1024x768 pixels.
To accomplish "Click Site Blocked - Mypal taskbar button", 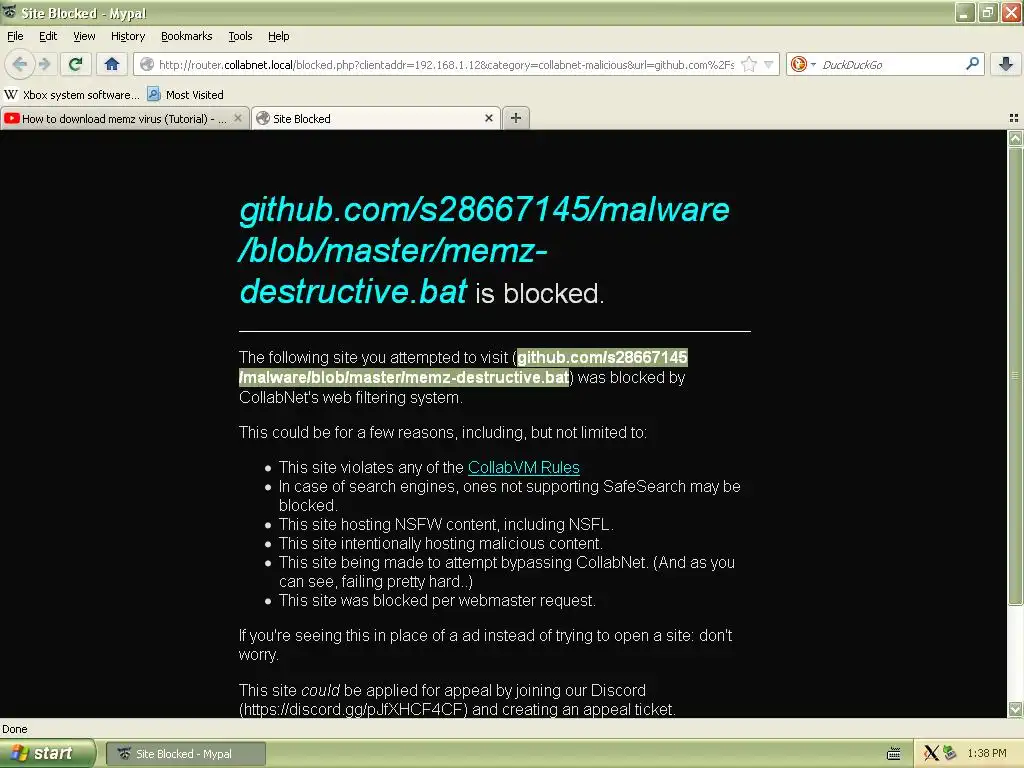I will pos(185,754).
